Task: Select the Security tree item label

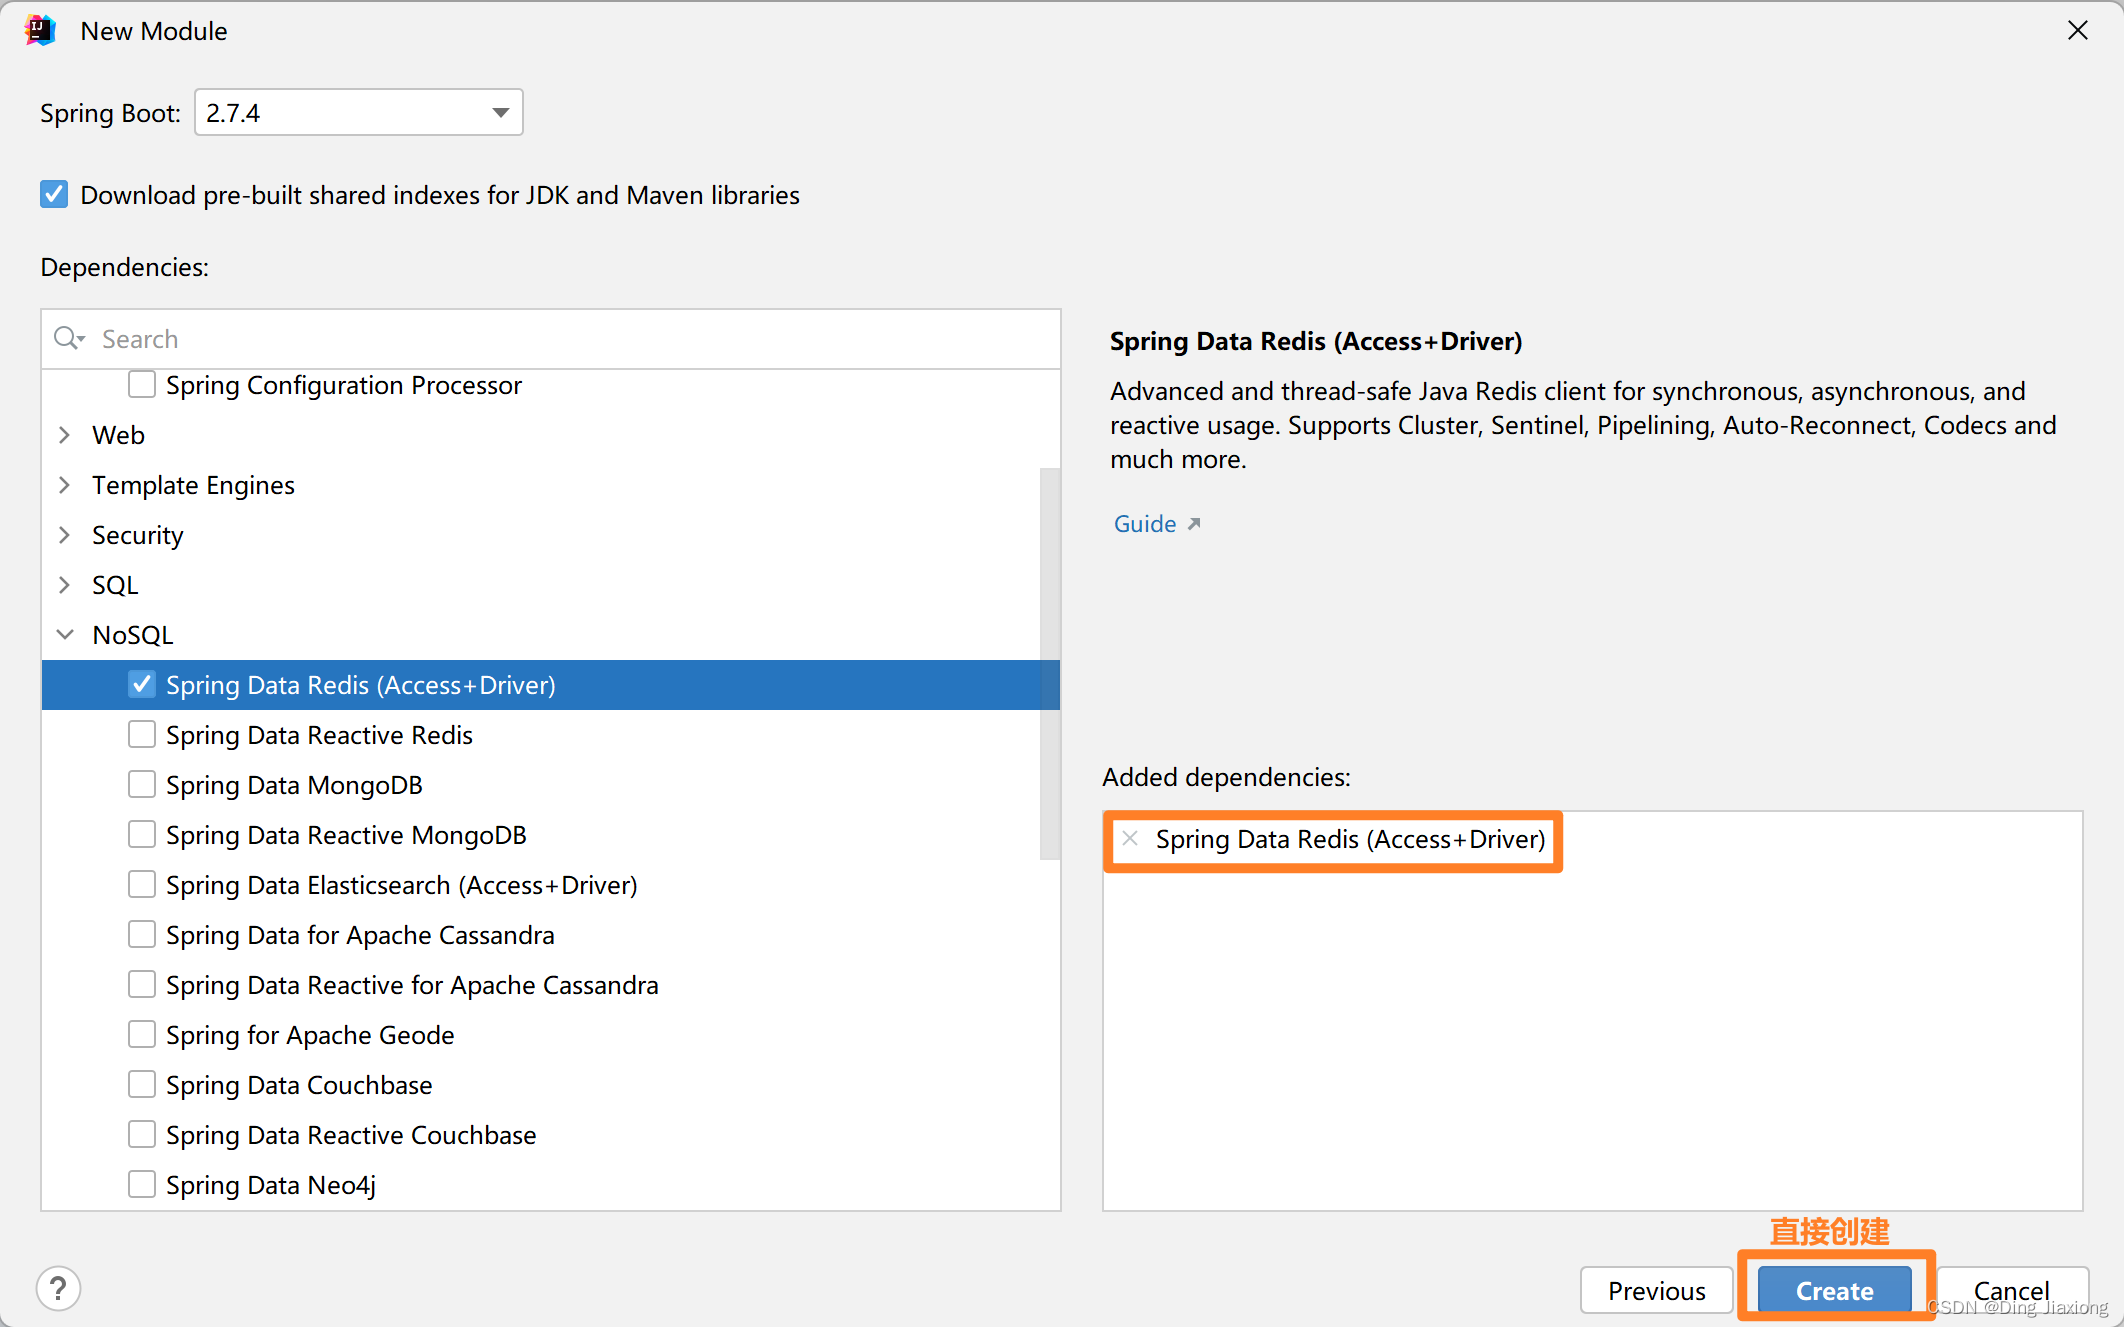Action: pos(137,535)
